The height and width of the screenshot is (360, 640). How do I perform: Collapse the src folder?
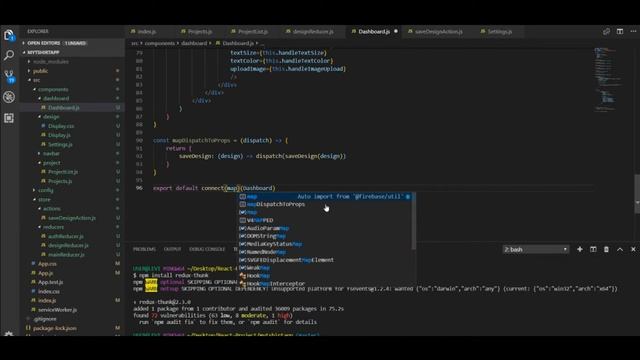click(29, 80)
